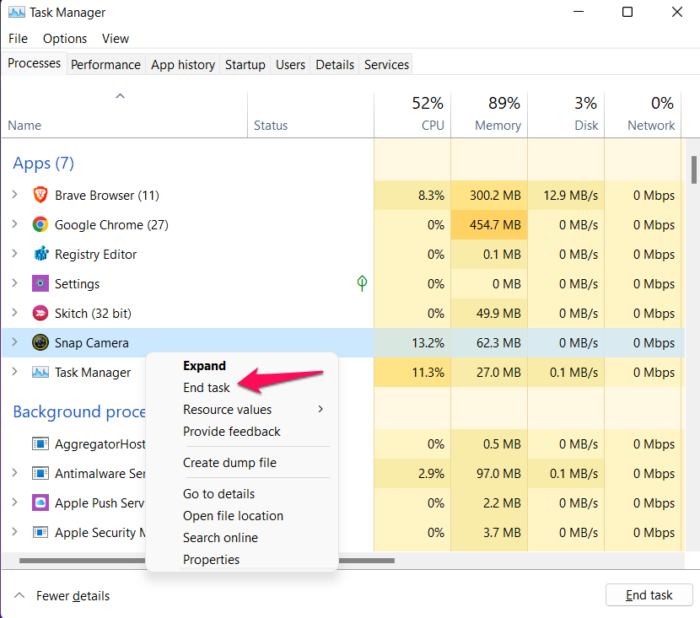This screenshot has height=618, width=700.
Task: Open the Resource values submenu
Action: pos(227,409)
